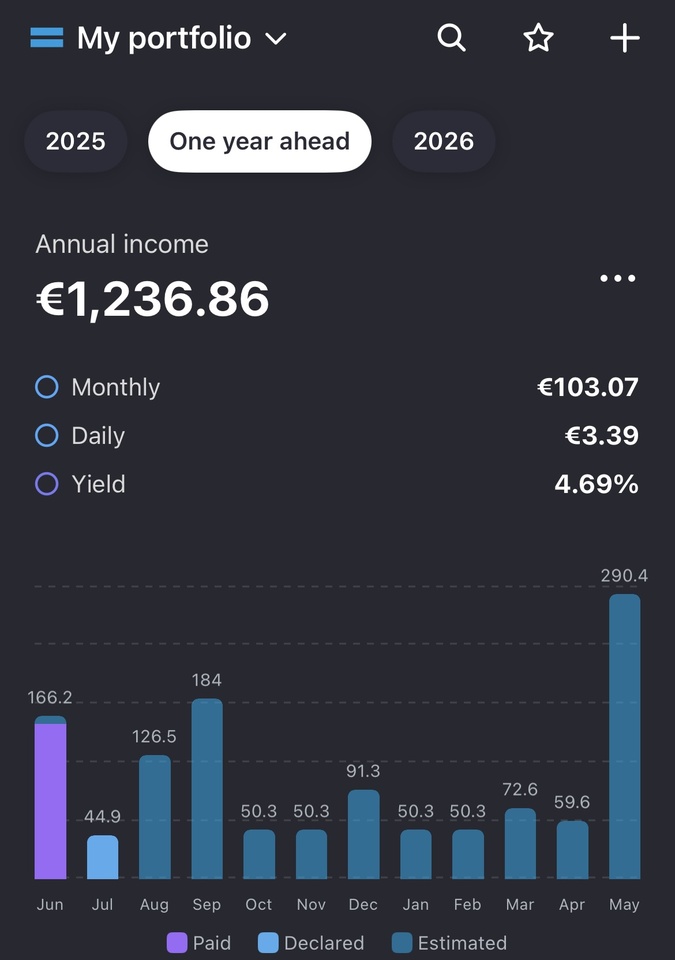
Task: Click the light blue Declared legend swatch
Action: pos(268,943)
